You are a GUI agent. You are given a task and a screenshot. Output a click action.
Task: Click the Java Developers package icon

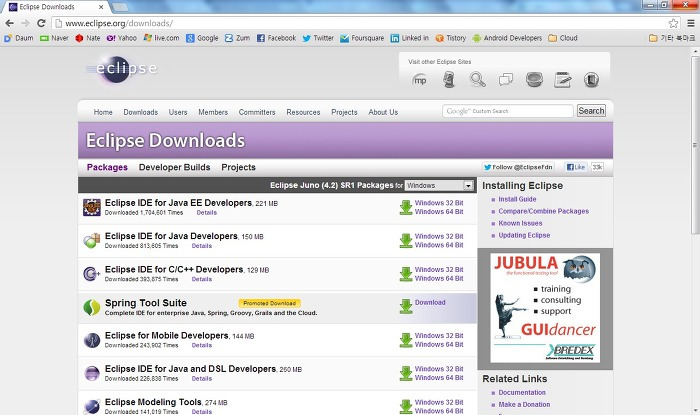coord(92,241)
